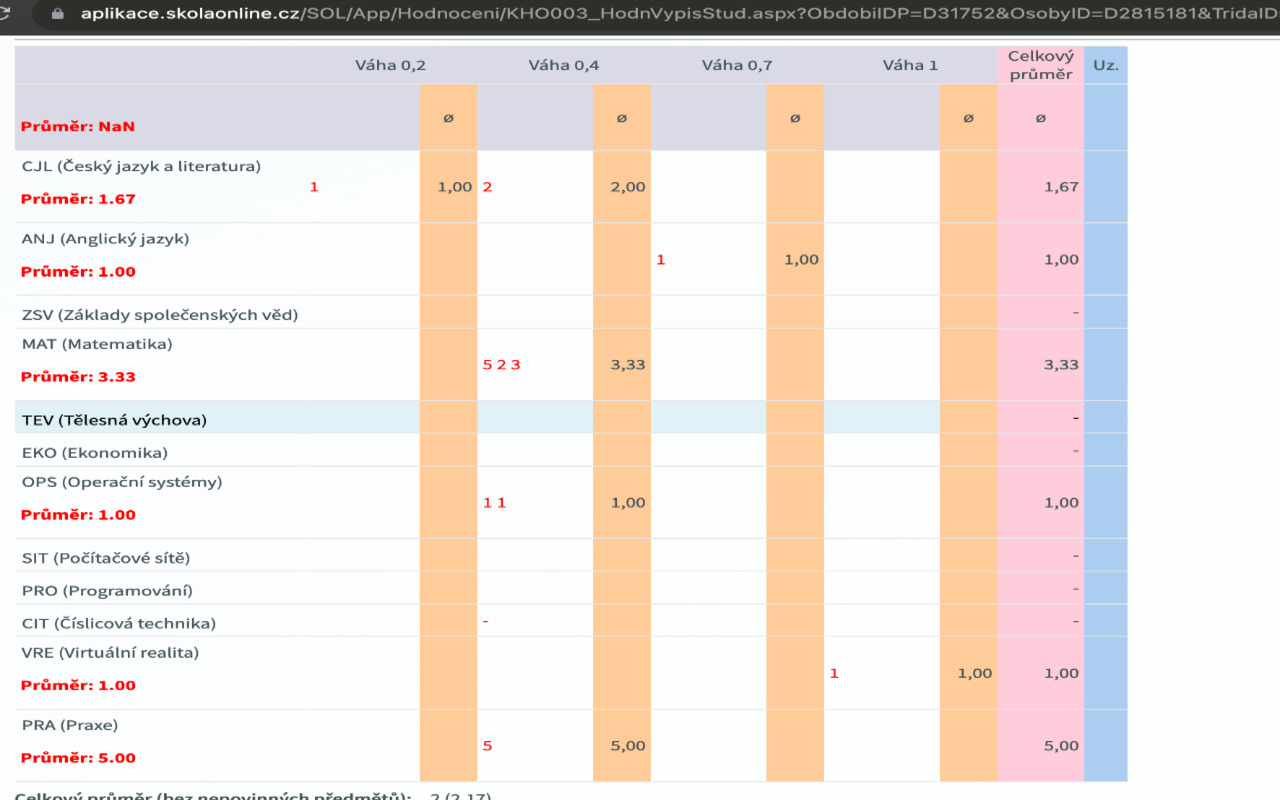Screen dimensions: 1280x800
Task: Click Průměr: 1.00 under VRE
Action: tap(78, 686)
